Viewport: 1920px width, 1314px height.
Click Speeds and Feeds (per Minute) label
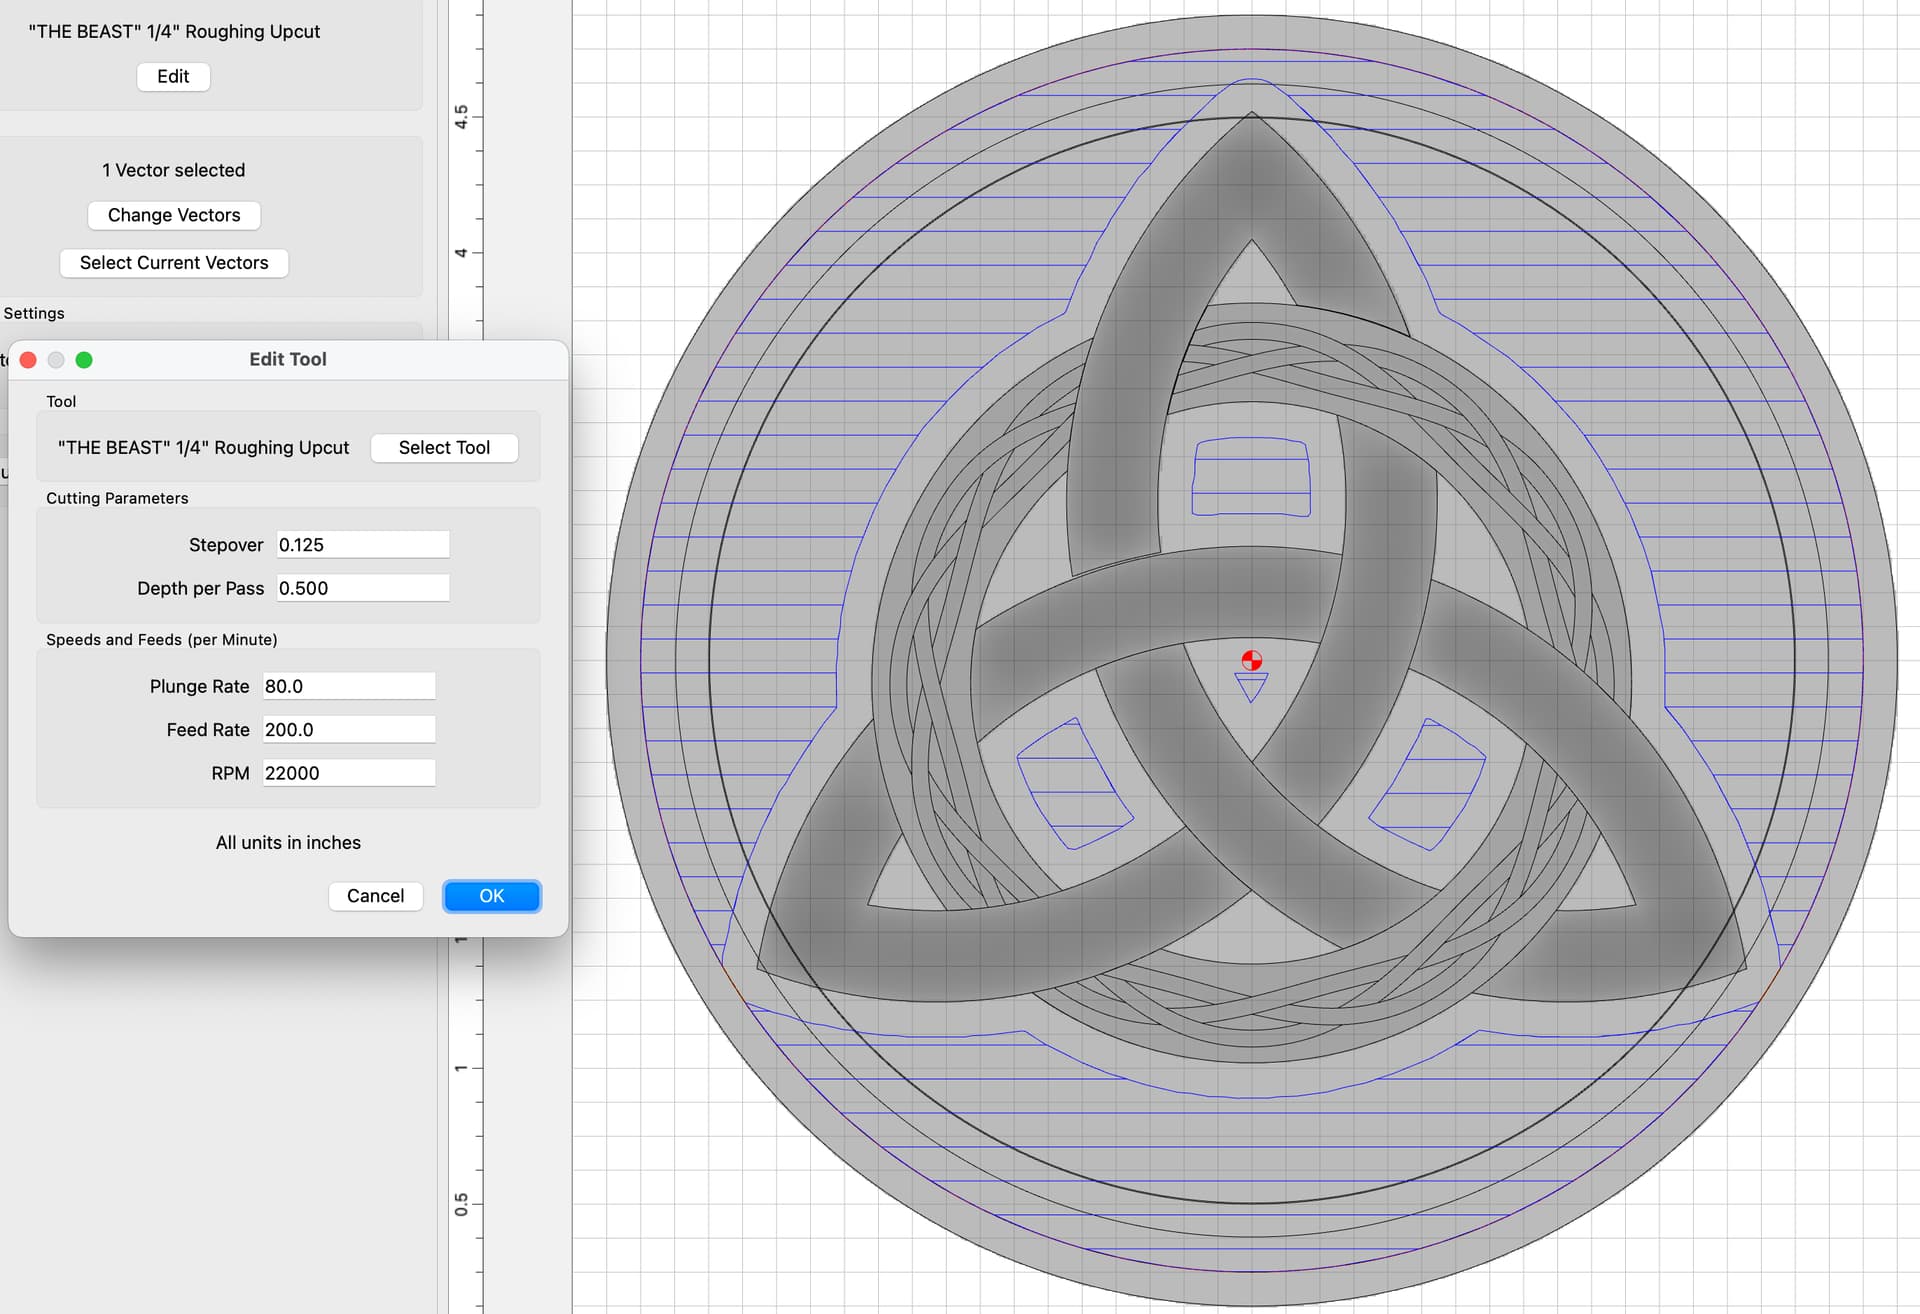[162, 639]
